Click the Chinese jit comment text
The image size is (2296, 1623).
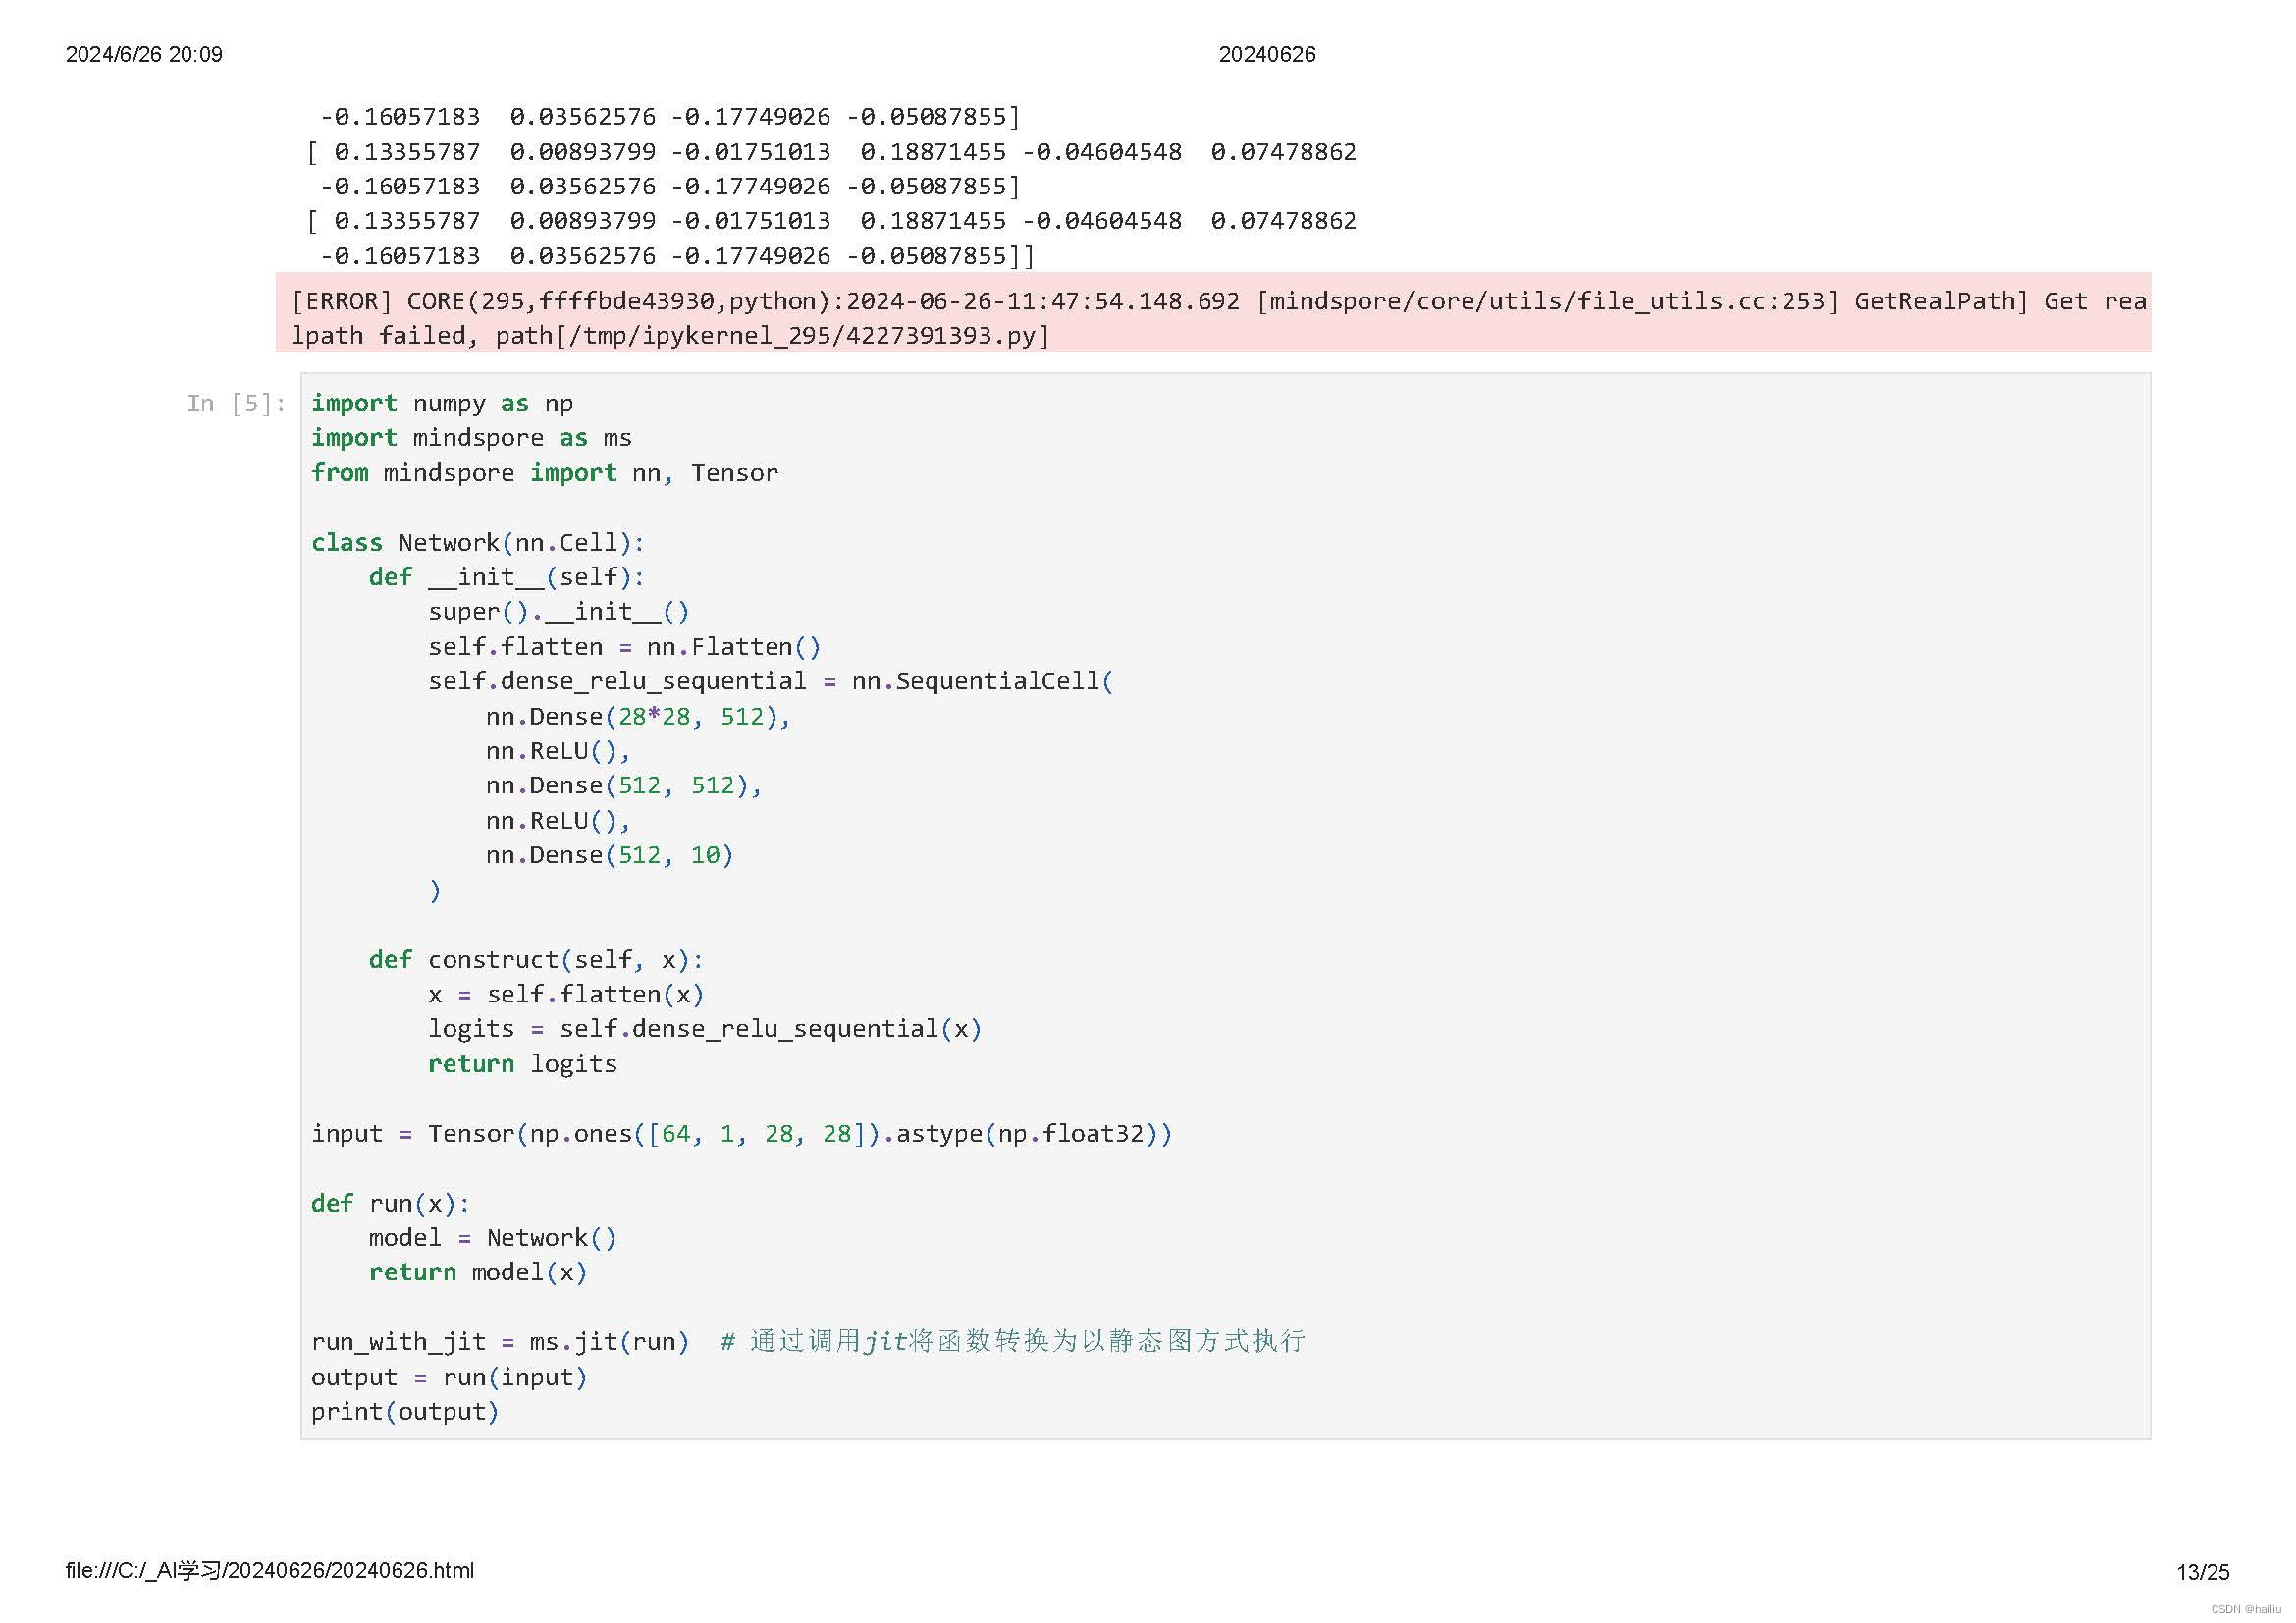1012,1342
